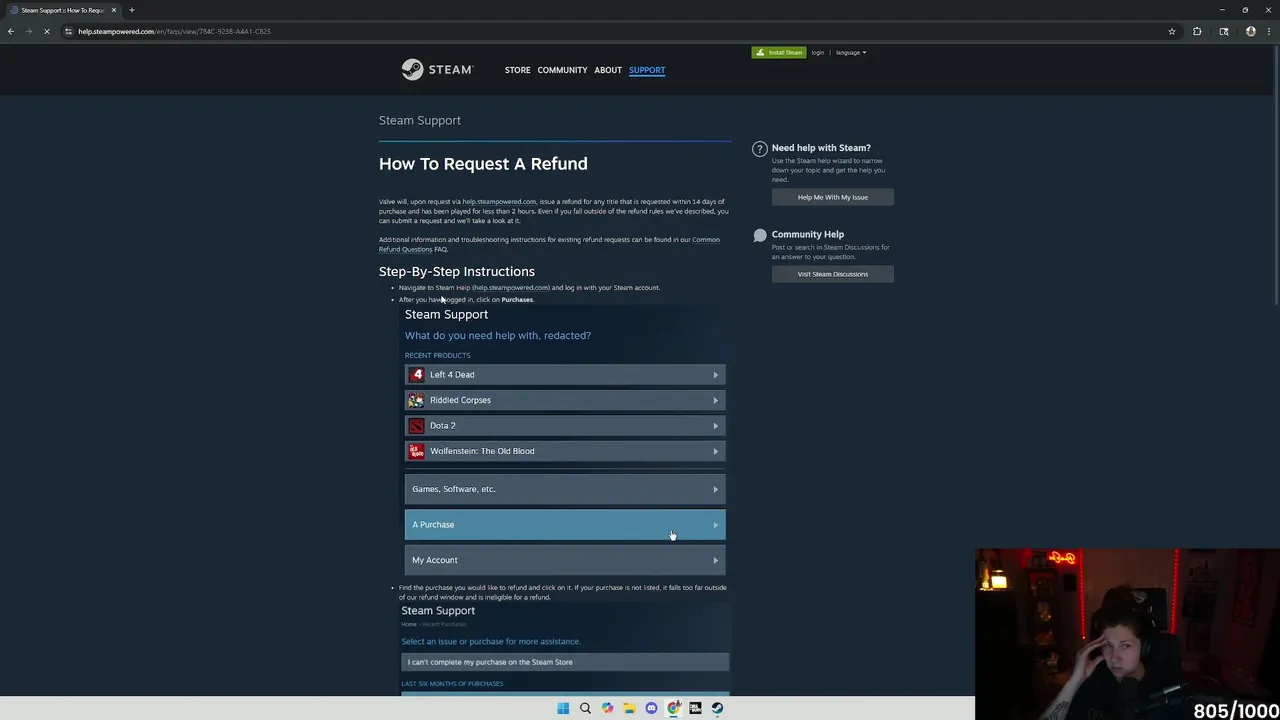
Task: Click Help Me With My Issue button
Action: (x=832, y=197)
